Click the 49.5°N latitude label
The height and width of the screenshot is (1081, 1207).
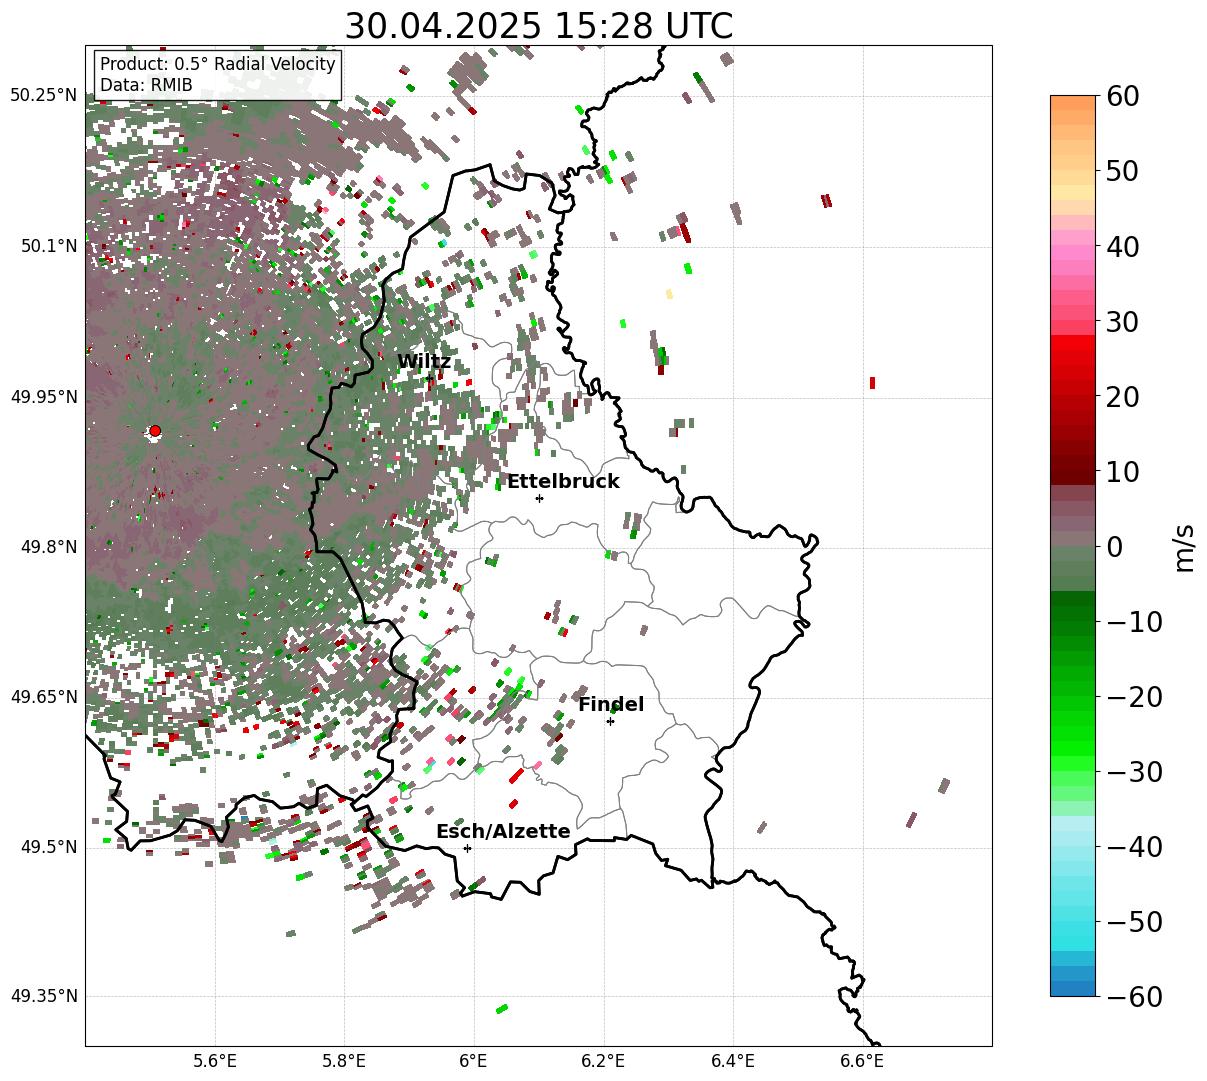pyautogui.click(x=48, y=847)
